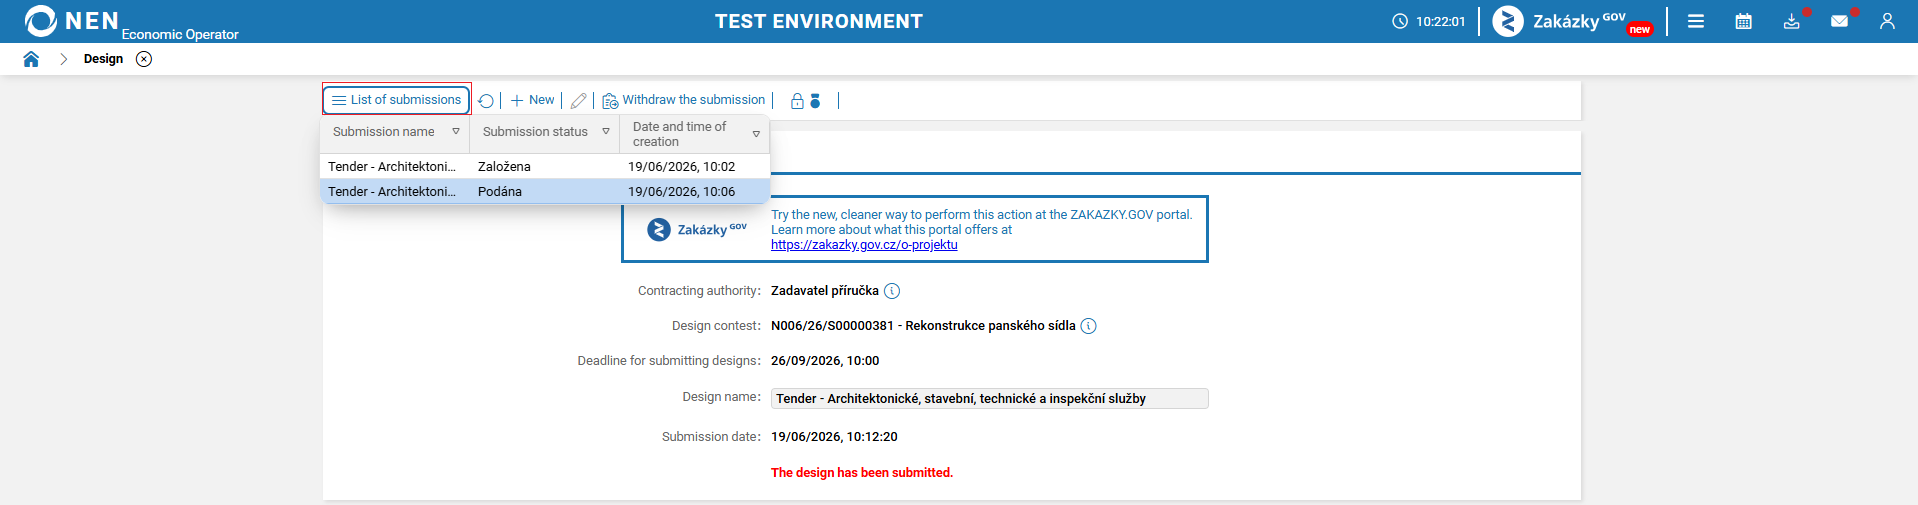Click the padlock icon in toolbar

coord(797,101)
